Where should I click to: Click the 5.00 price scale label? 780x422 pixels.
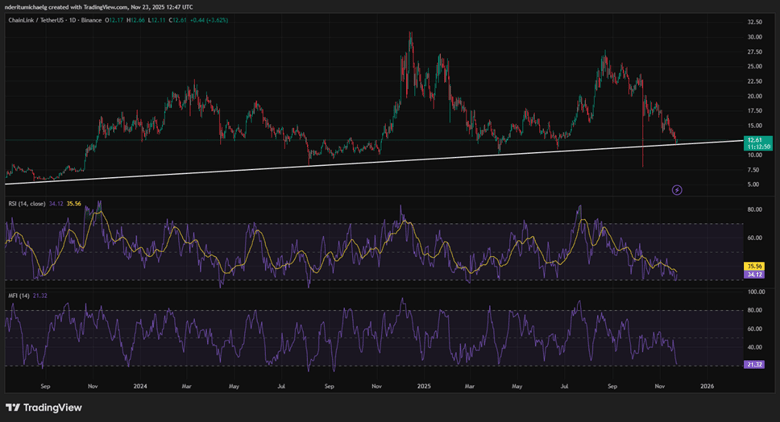coord(753,185)
